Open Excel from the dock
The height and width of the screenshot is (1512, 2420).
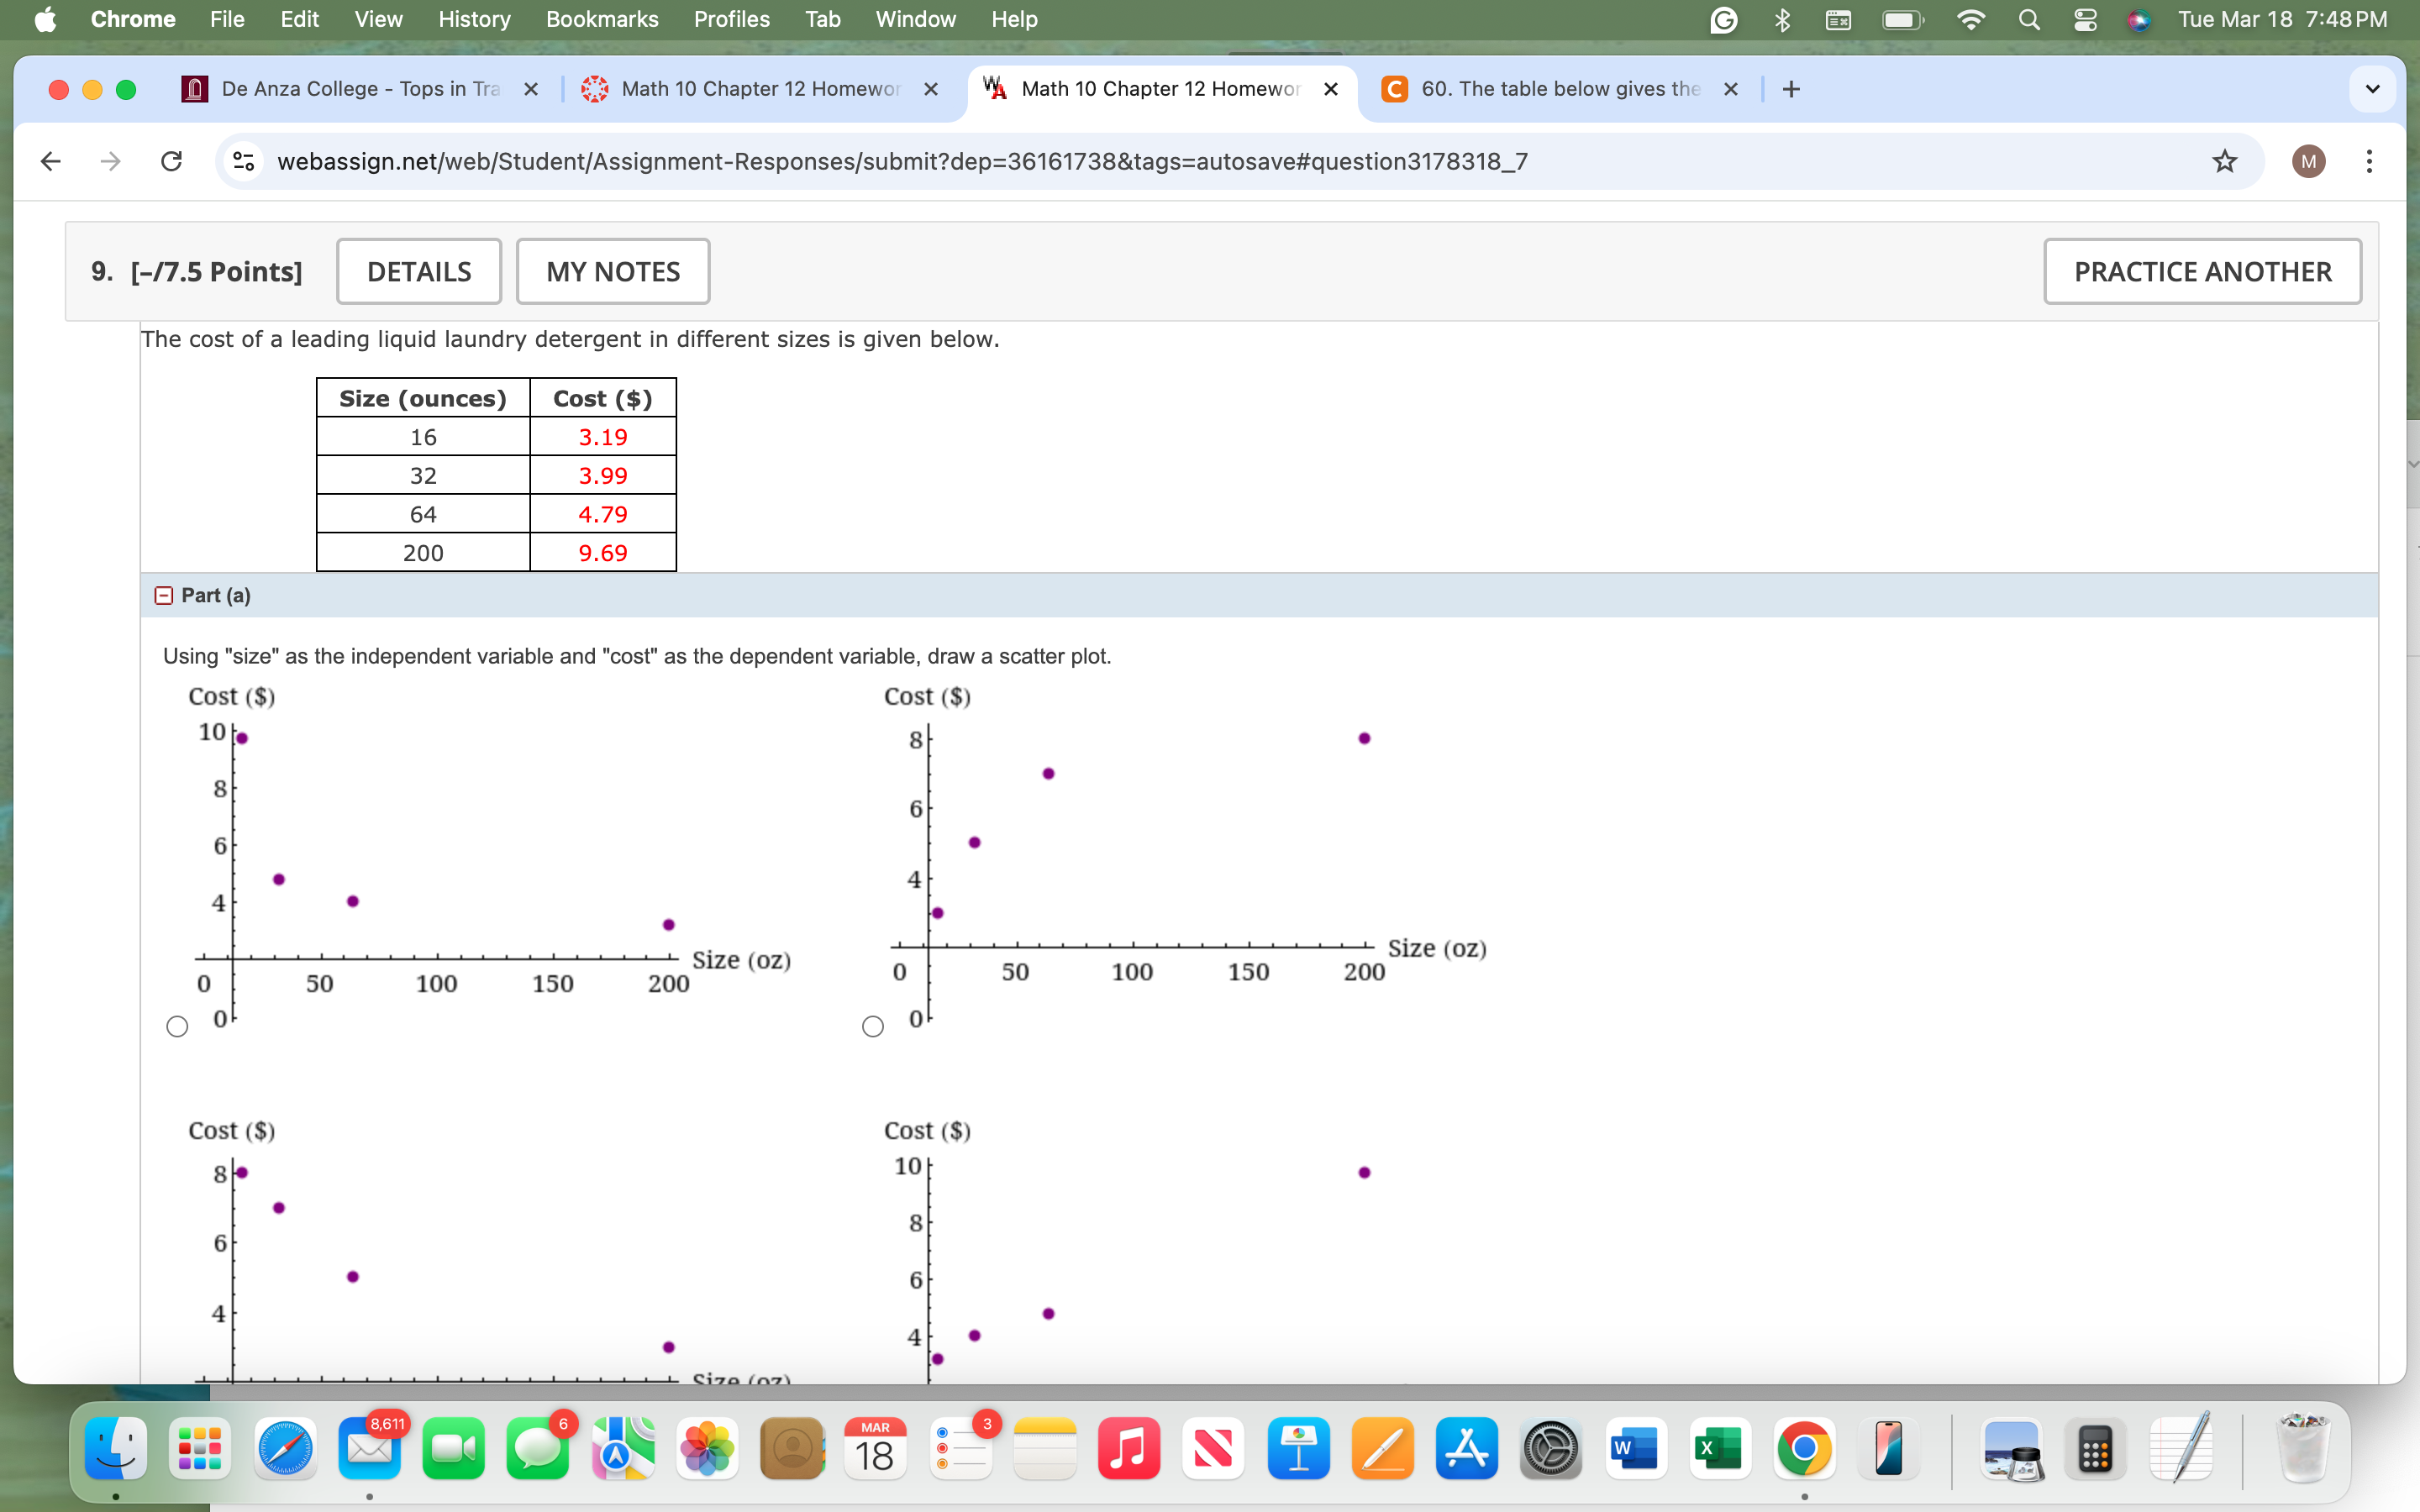point(1719,1449)
